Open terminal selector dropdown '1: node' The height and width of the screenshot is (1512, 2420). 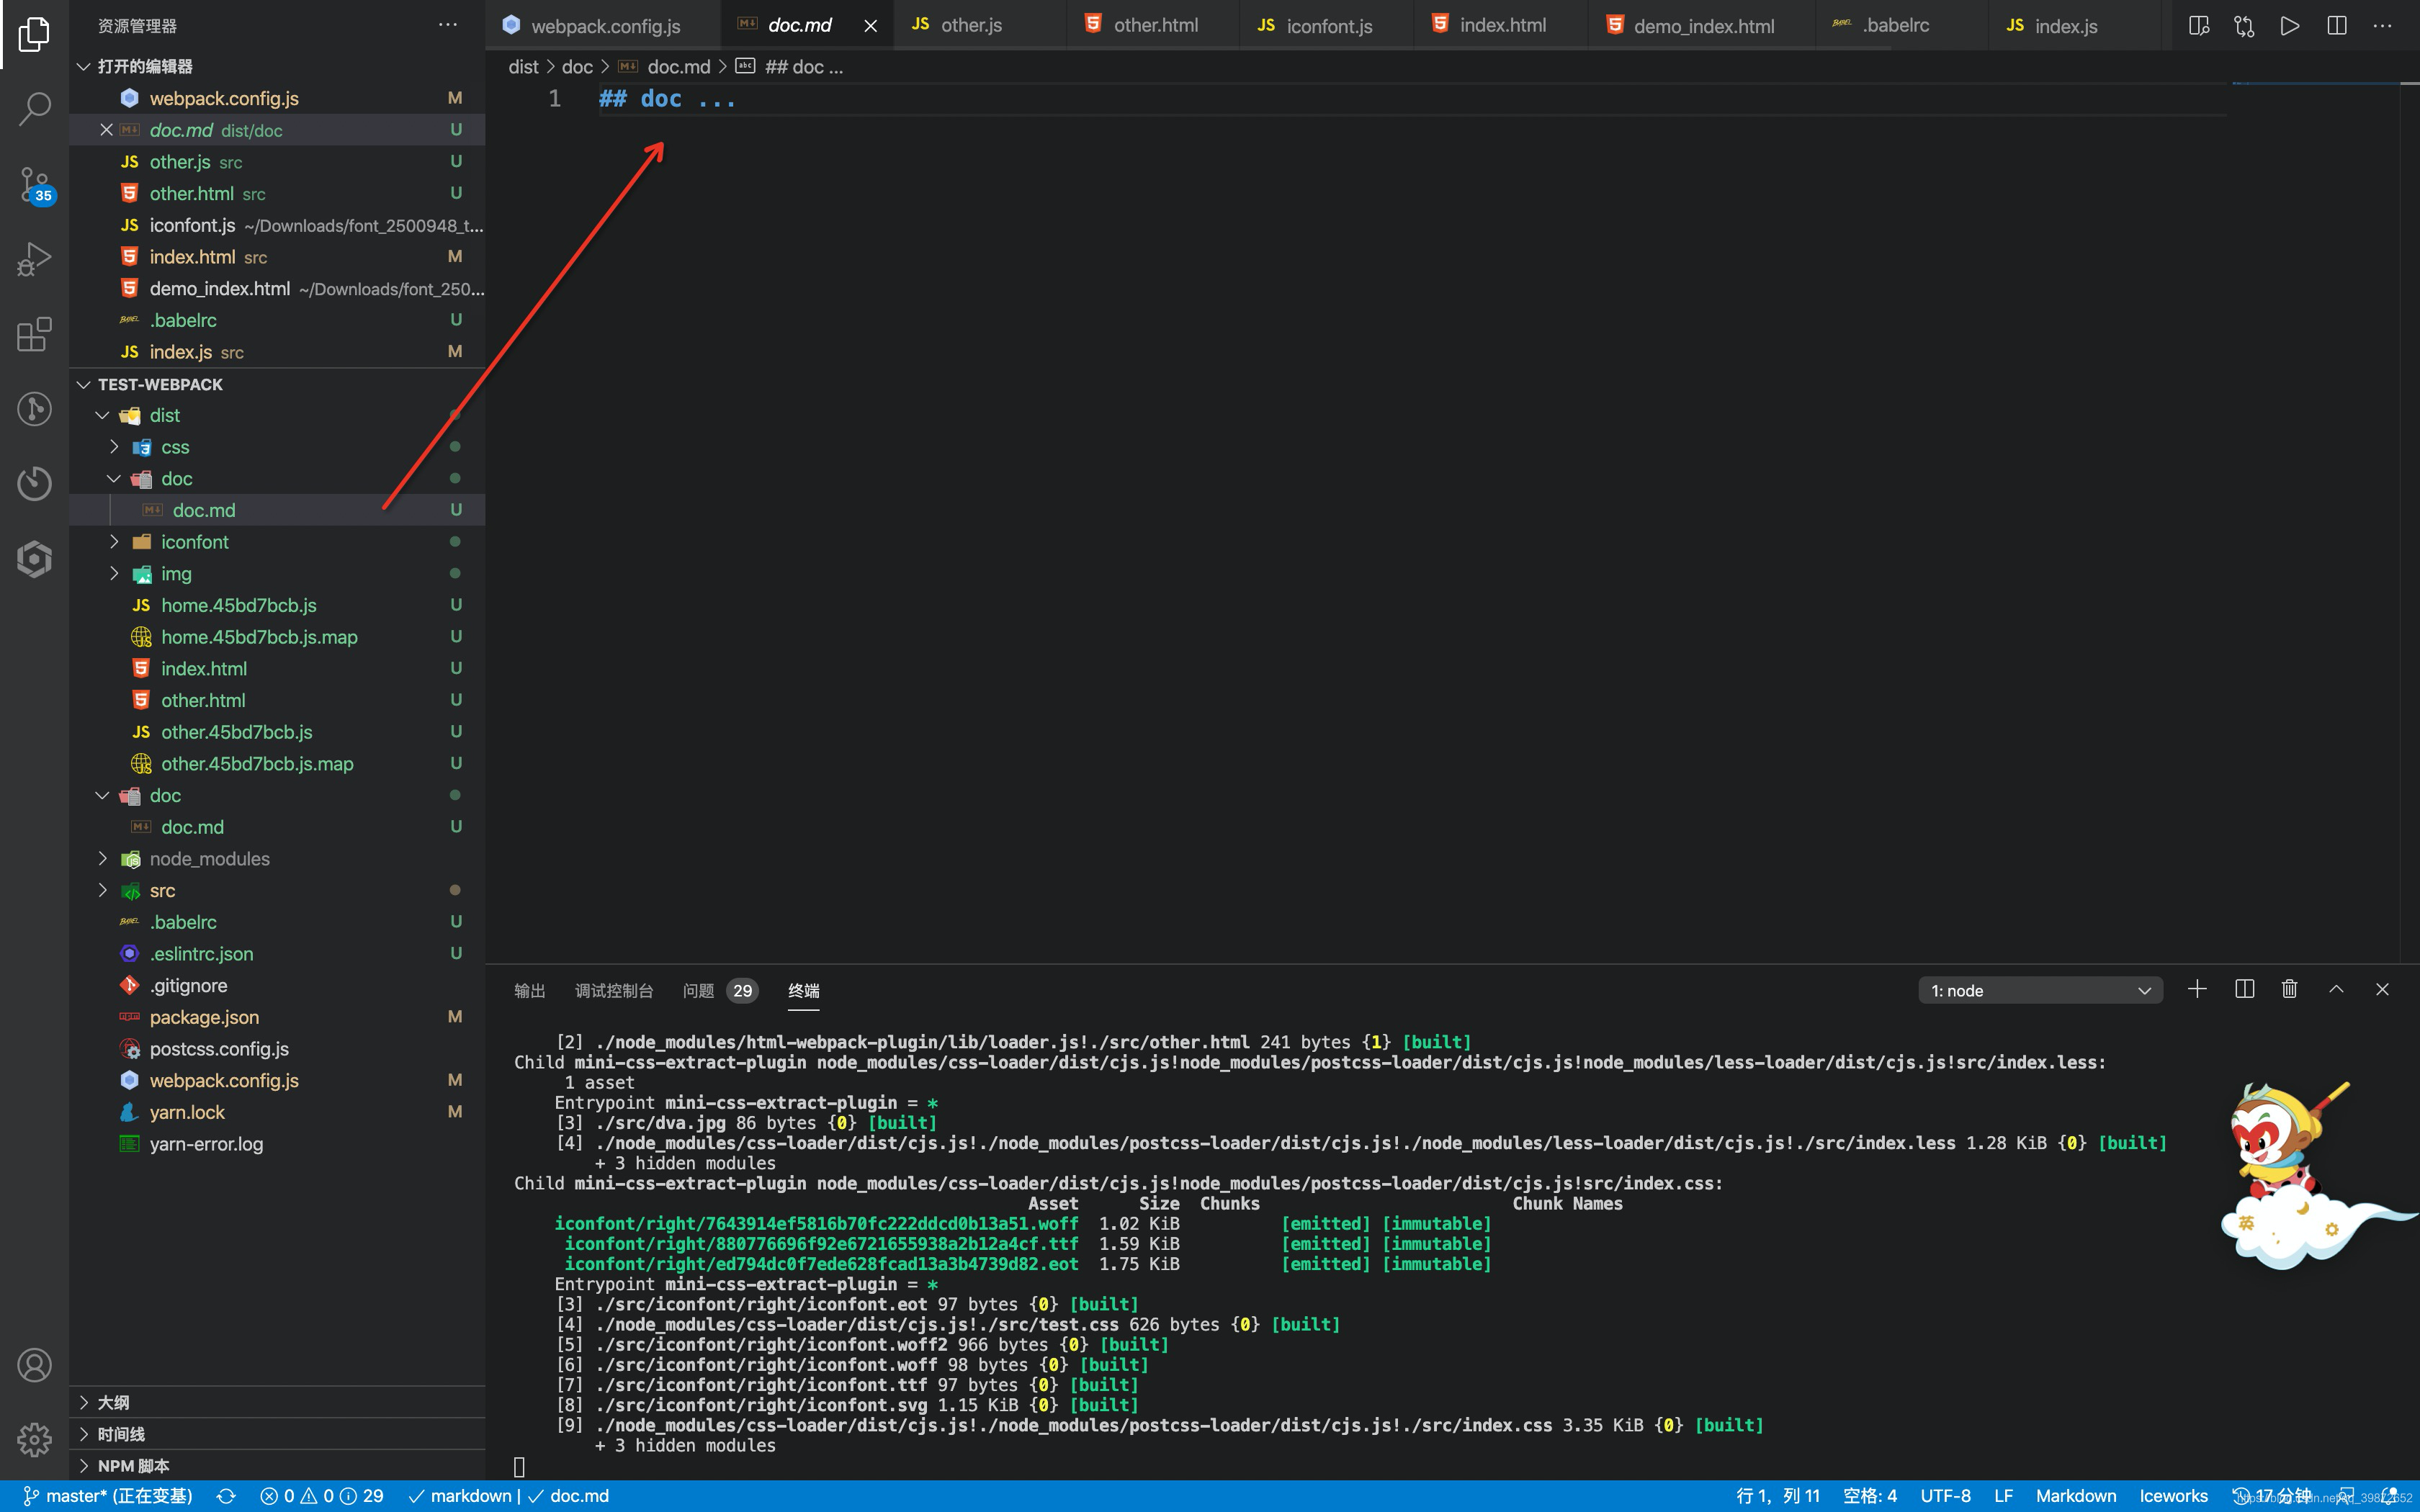2040,990
